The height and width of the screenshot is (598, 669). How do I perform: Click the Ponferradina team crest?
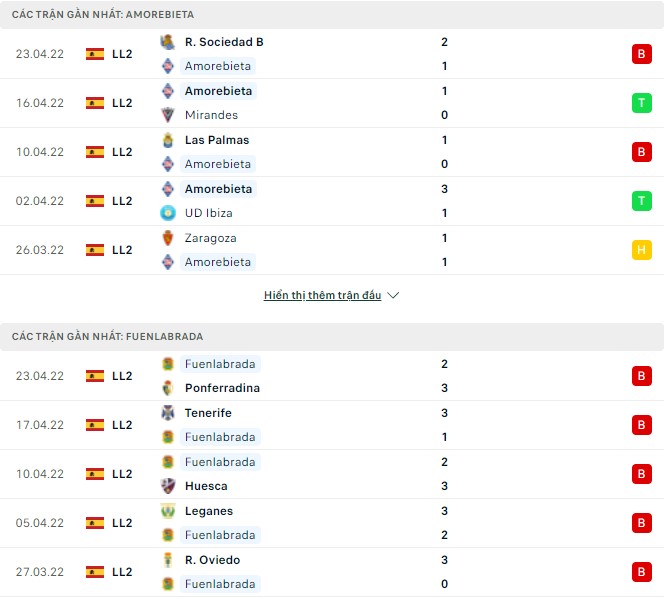[168, 388]
